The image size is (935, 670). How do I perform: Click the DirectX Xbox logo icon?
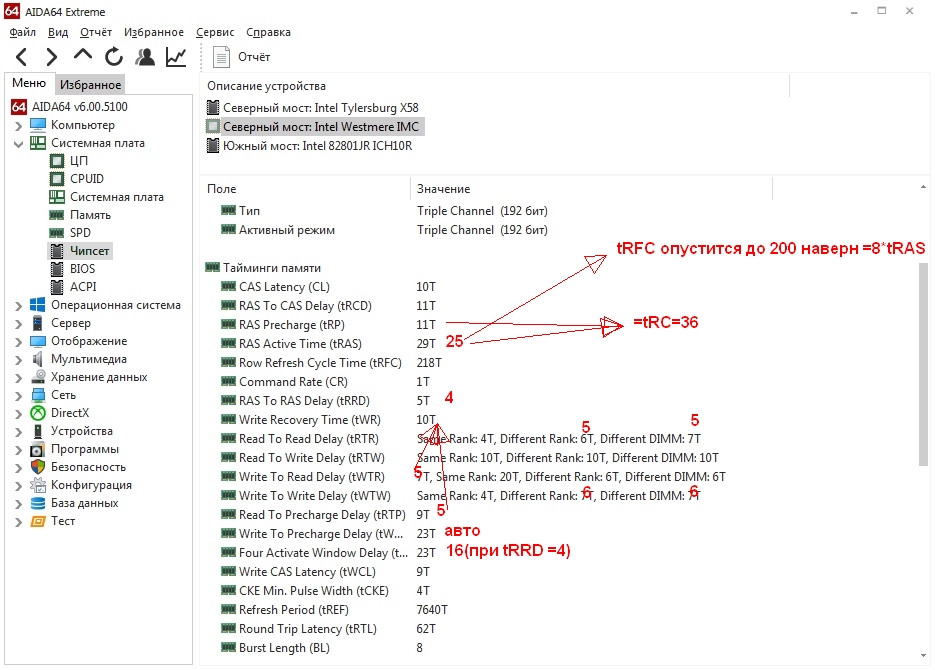coord(38,412)
